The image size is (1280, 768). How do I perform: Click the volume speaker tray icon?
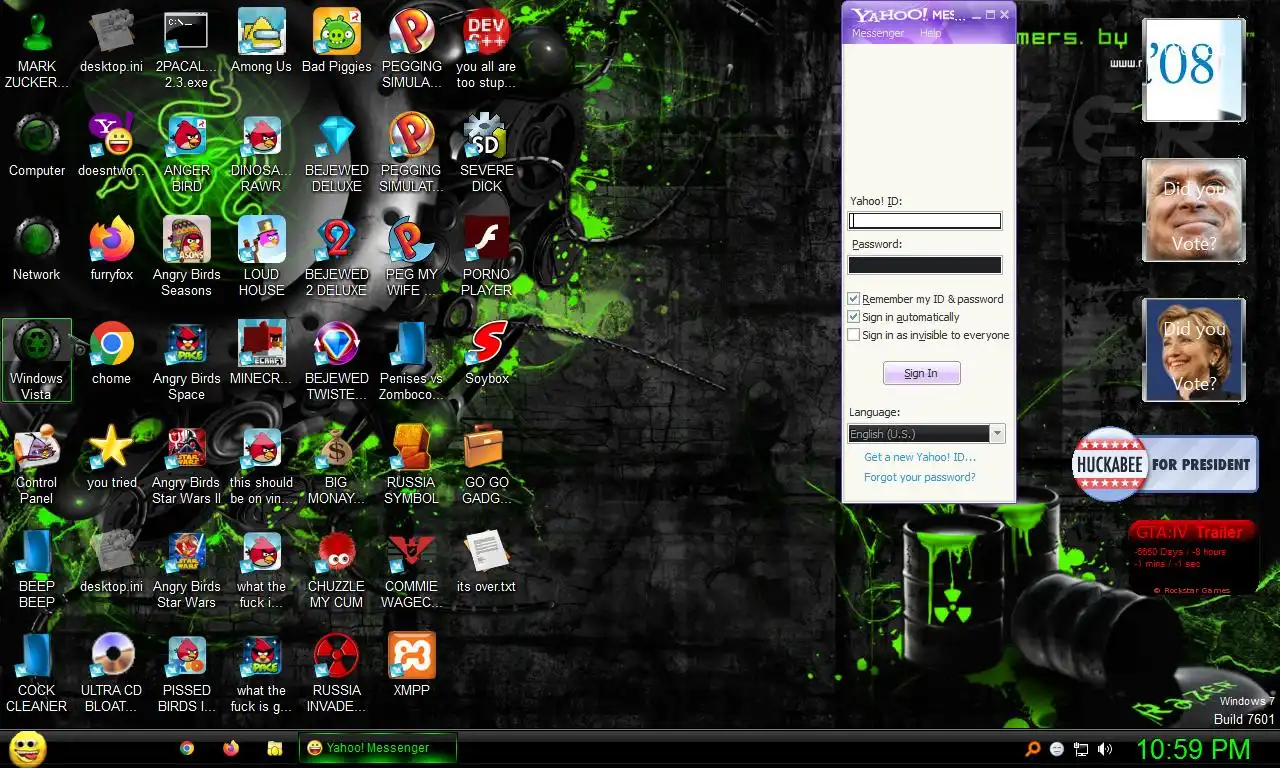(x=1105, y=749)
